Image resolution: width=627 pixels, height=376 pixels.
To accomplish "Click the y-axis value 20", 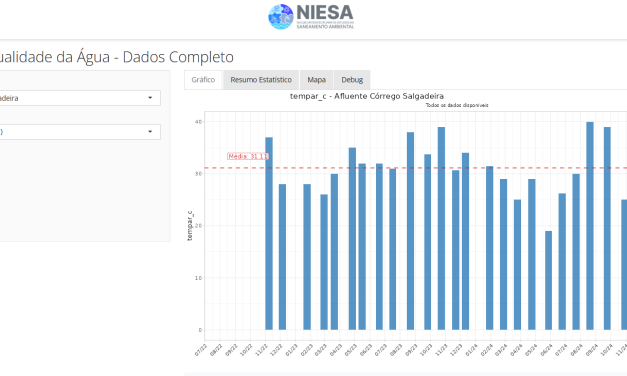I will (x=198, y=226).
